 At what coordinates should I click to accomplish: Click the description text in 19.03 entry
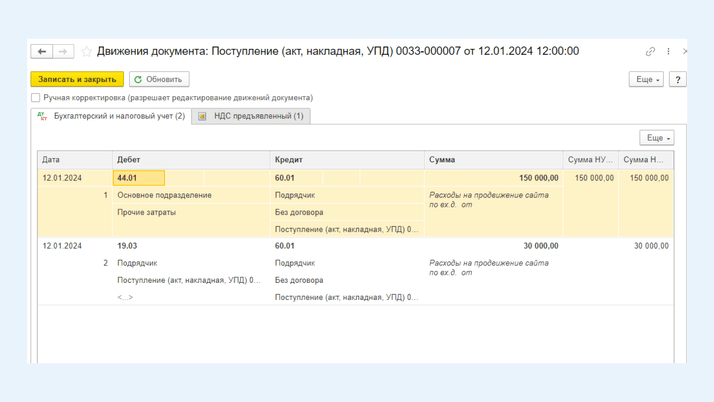489,268
